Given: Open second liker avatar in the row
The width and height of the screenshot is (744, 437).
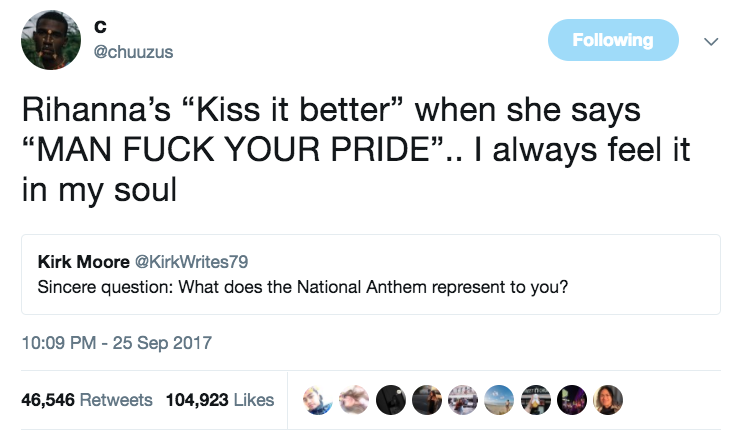Looking at the screenshot, I should point(354,400).
